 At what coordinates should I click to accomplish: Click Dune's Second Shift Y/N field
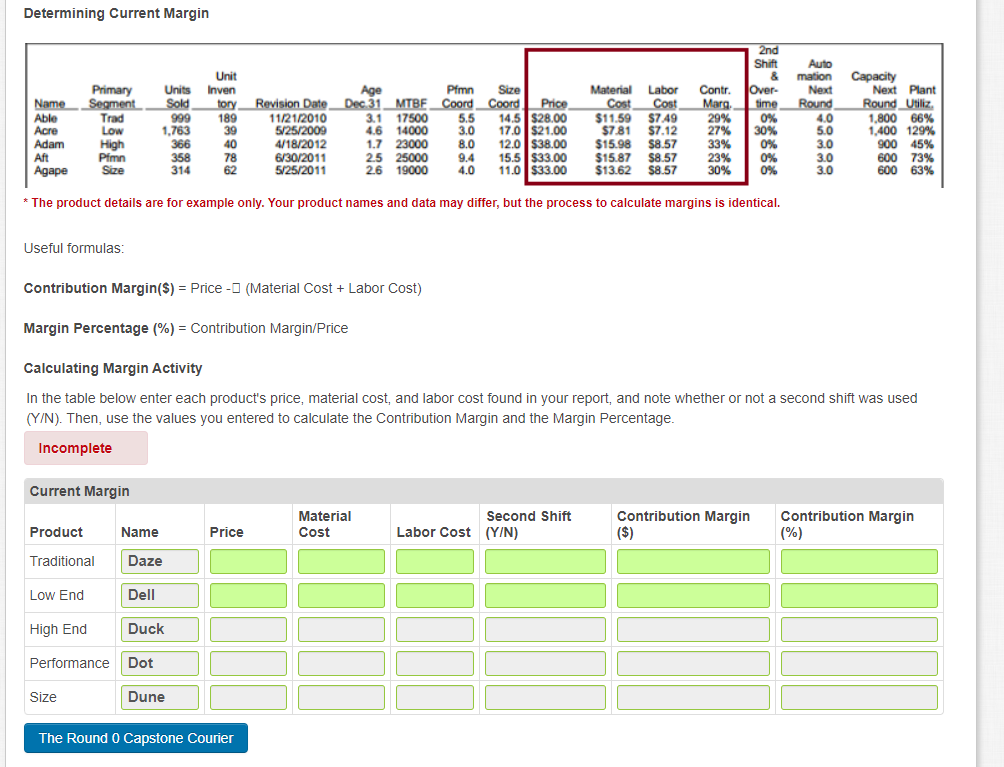click(544, 697)
